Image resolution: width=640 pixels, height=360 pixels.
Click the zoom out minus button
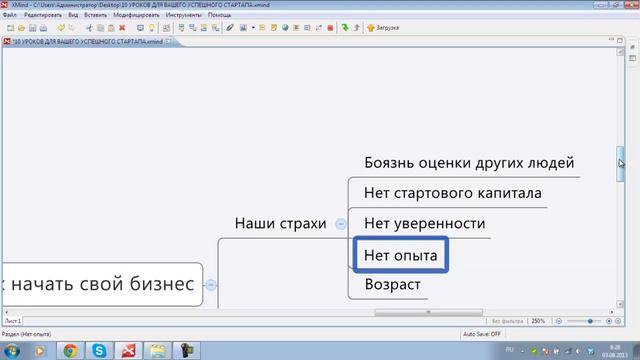559,321
